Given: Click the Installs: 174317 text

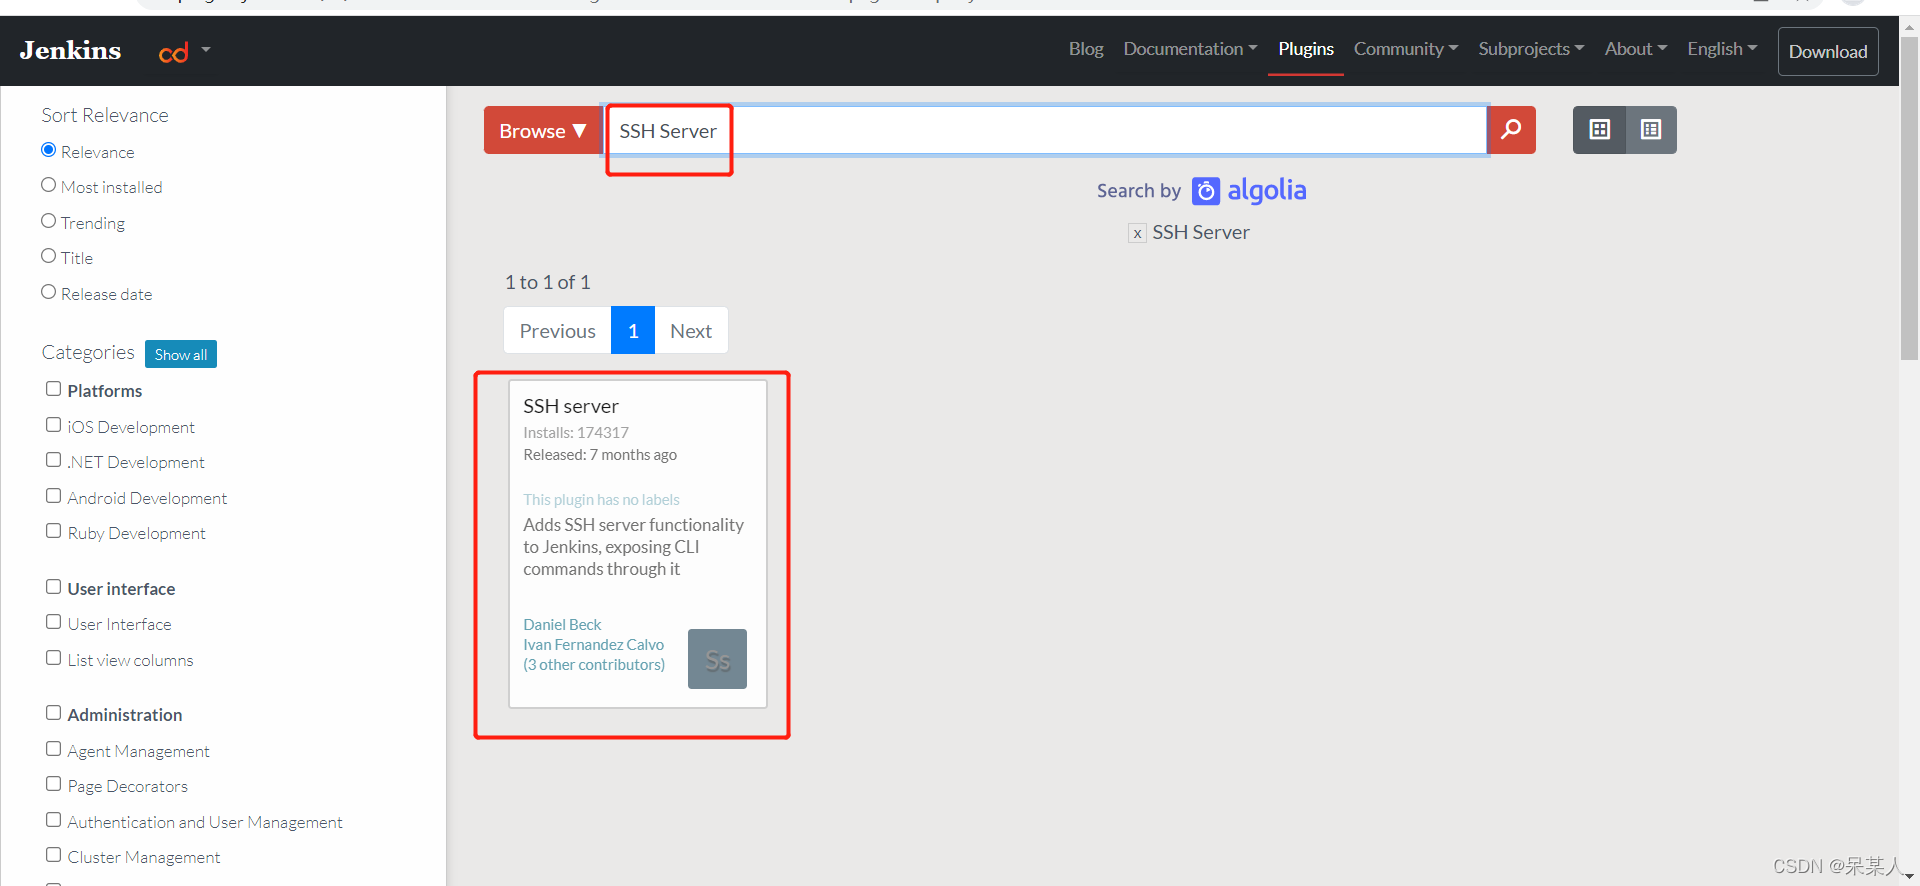Looking at the screenshot, I should tap(576, 433).
